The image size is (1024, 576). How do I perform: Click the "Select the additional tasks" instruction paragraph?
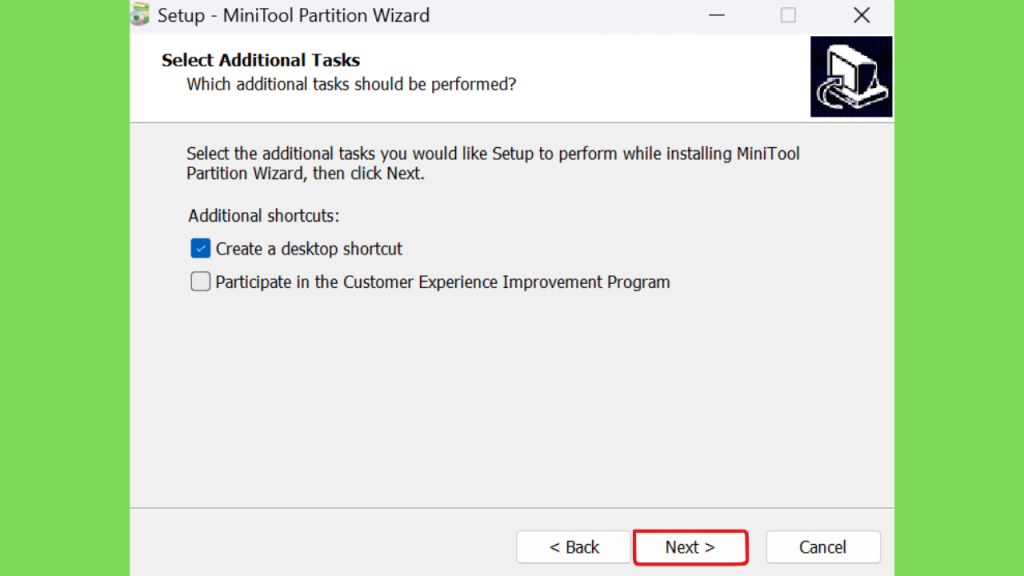pyautogui.click(x=493, y=163)
